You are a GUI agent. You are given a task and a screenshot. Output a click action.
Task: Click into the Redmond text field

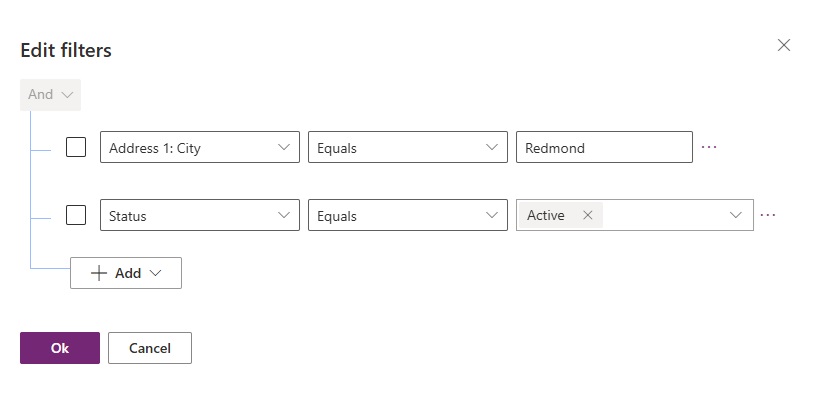click(x=604, y=147)
